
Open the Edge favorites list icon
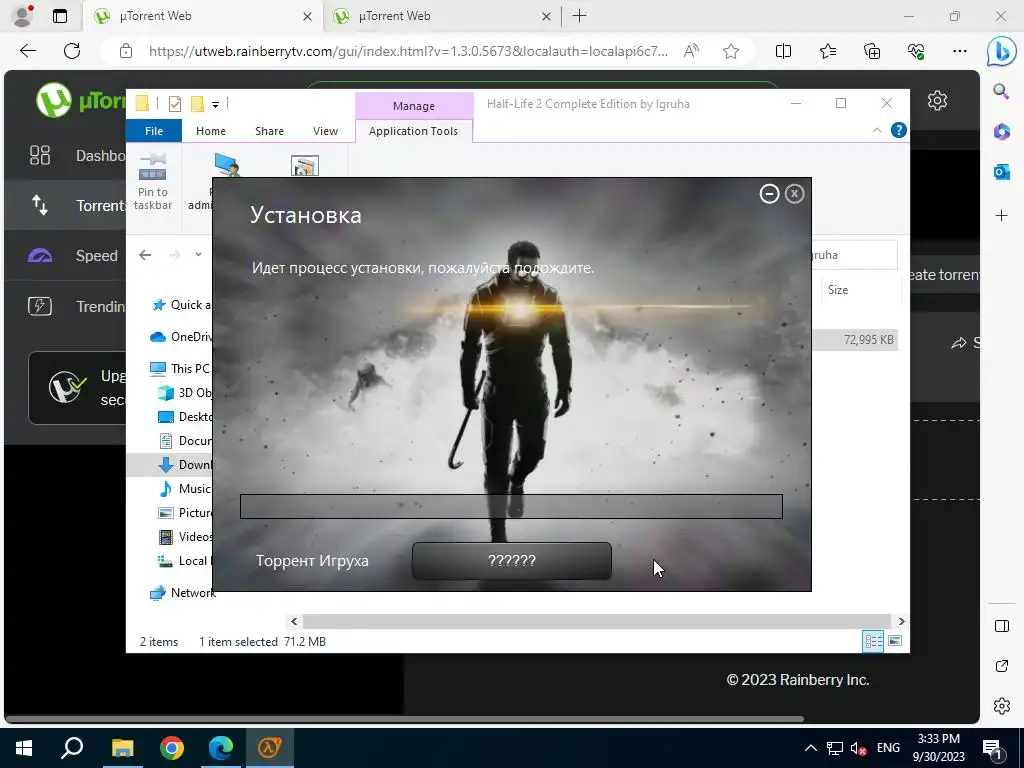click(x=827, y=51)
